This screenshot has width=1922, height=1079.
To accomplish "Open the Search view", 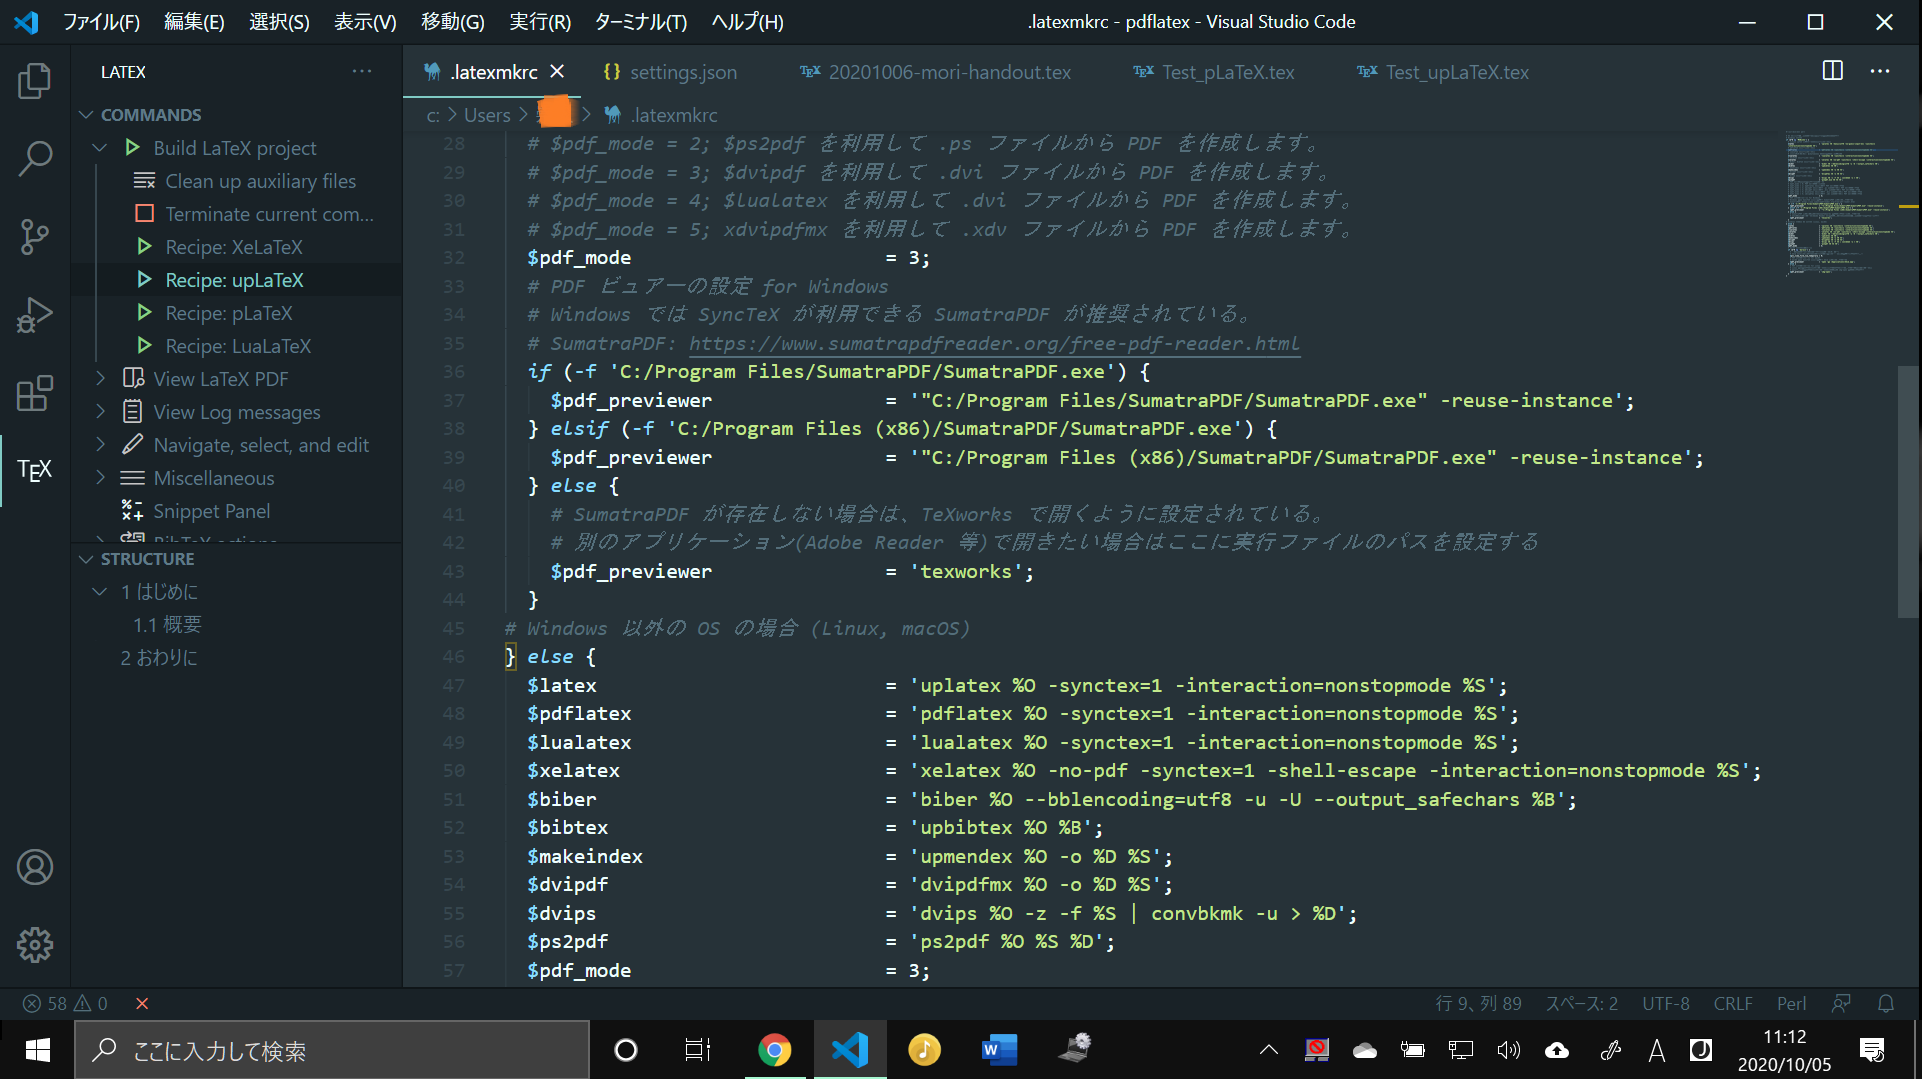I will 35,159.
